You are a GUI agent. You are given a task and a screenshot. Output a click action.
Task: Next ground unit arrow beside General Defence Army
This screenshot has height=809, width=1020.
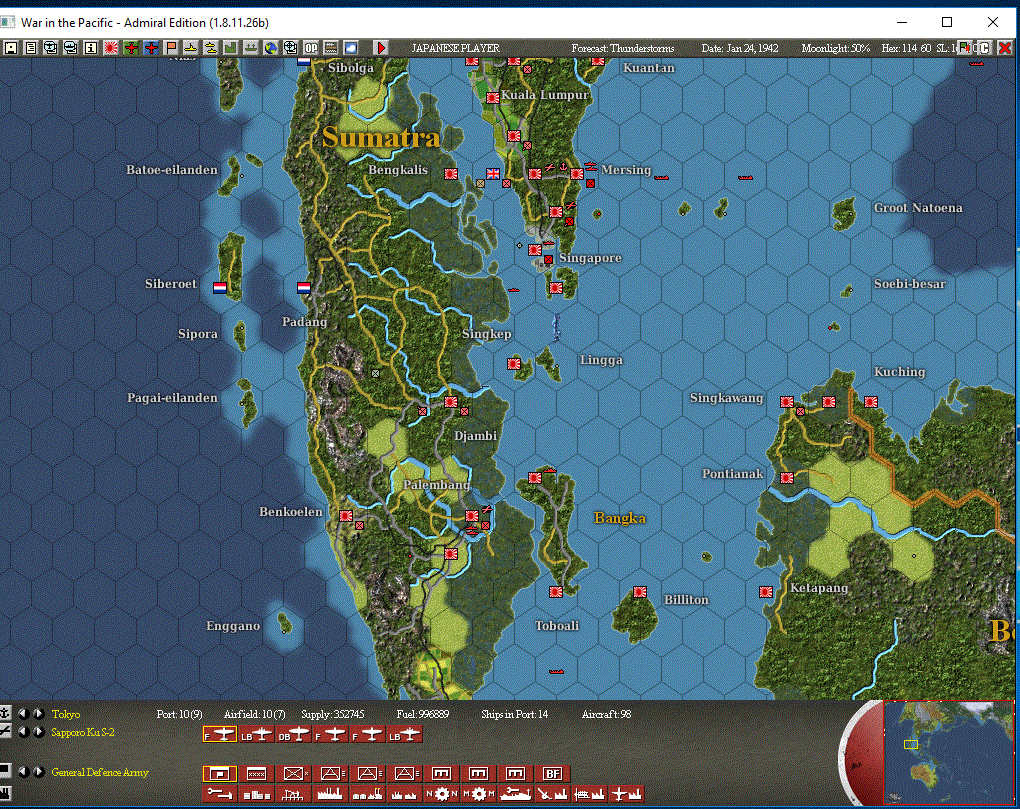click(x=38, y=772)
